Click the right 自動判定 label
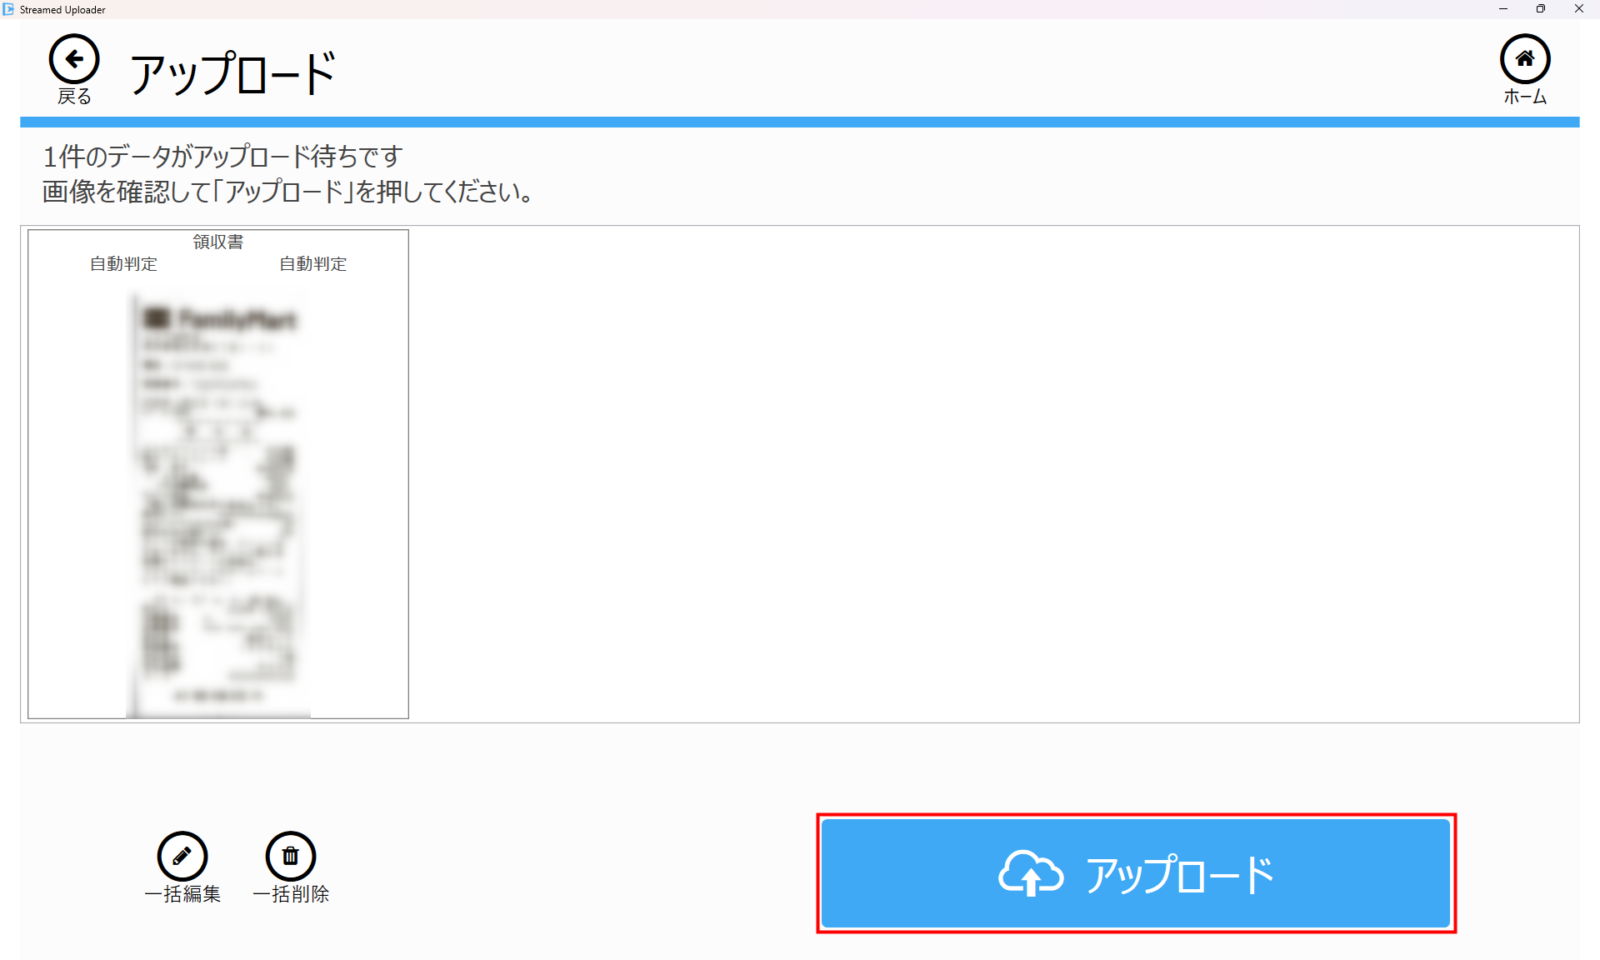The height and width of the screenshot is (960, 1600). pos(312,264)
